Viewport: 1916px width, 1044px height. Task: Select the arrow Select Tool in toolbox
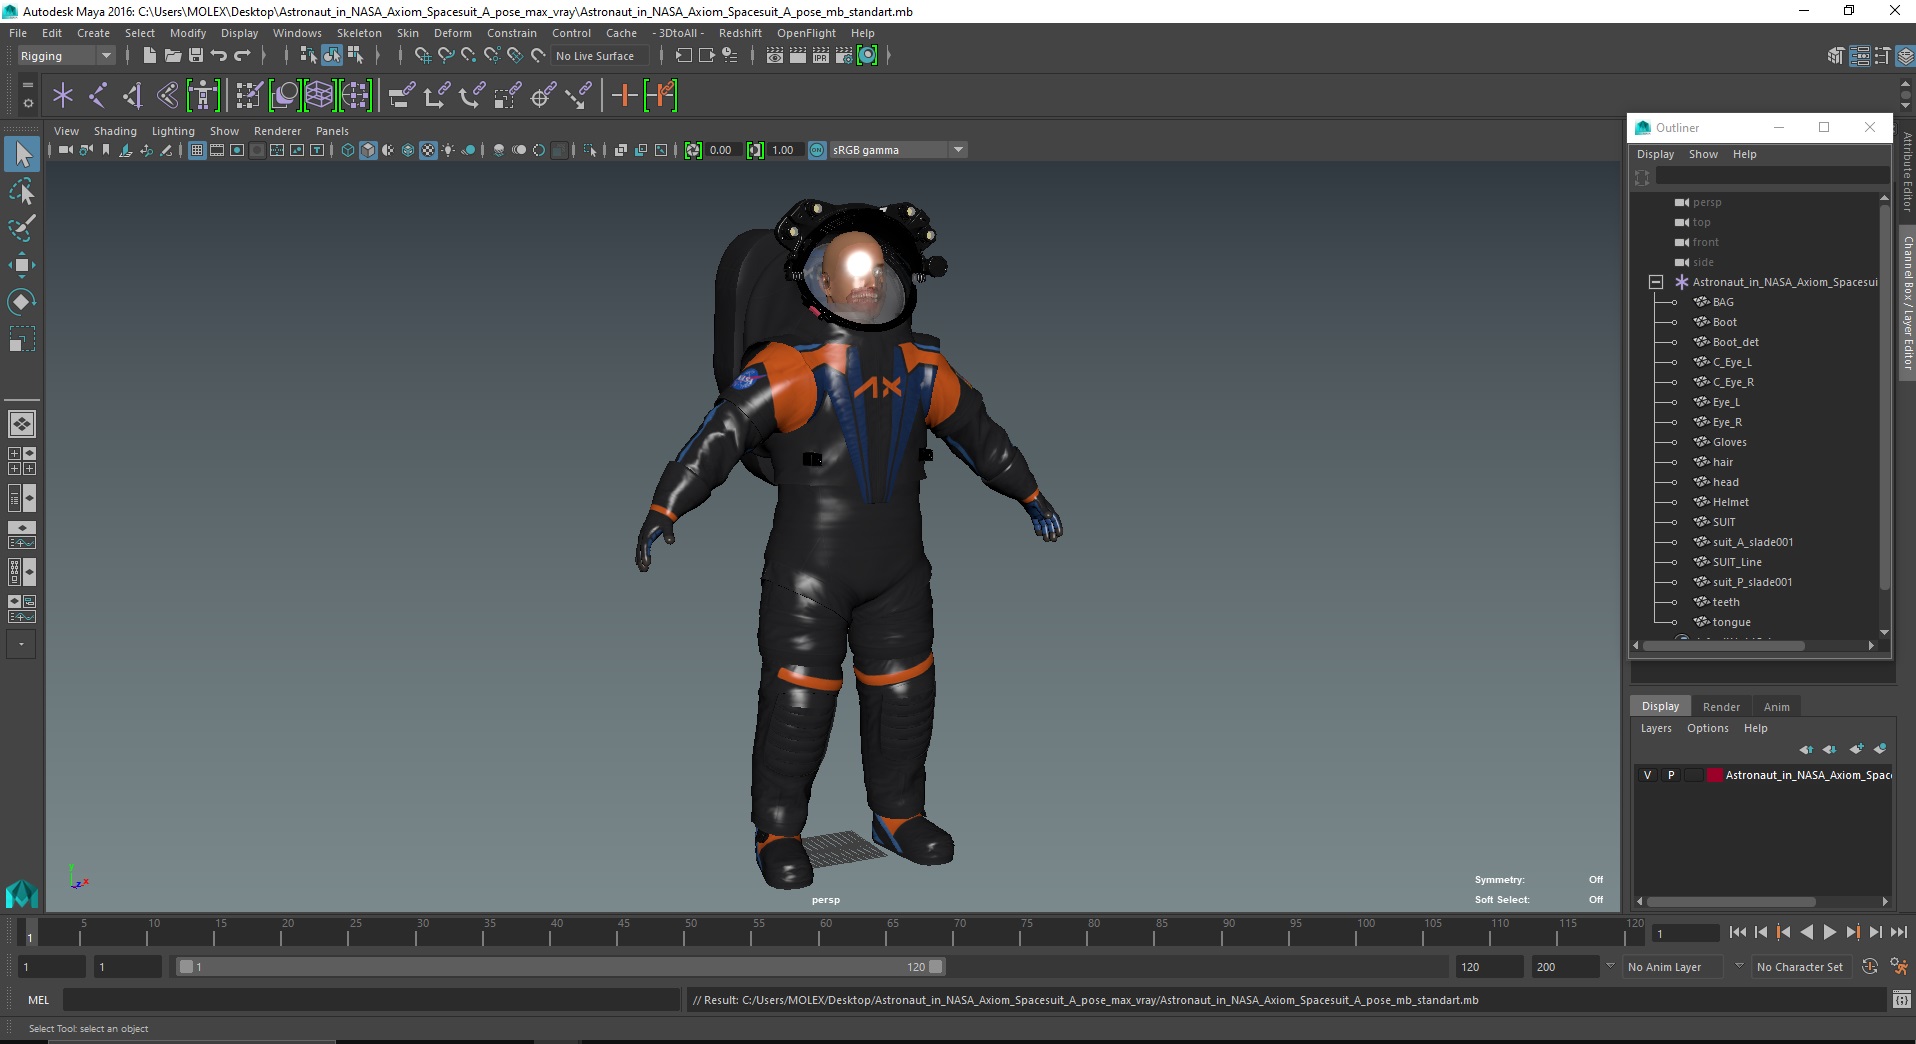(22, 154)
